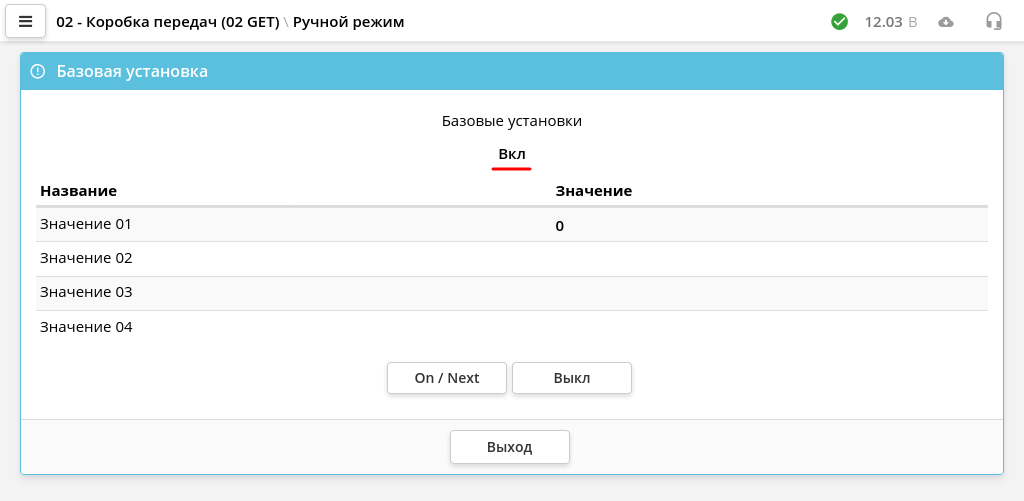Click the Вкл status label
The image size is (1024, 501).
click(x=512, y=155)
